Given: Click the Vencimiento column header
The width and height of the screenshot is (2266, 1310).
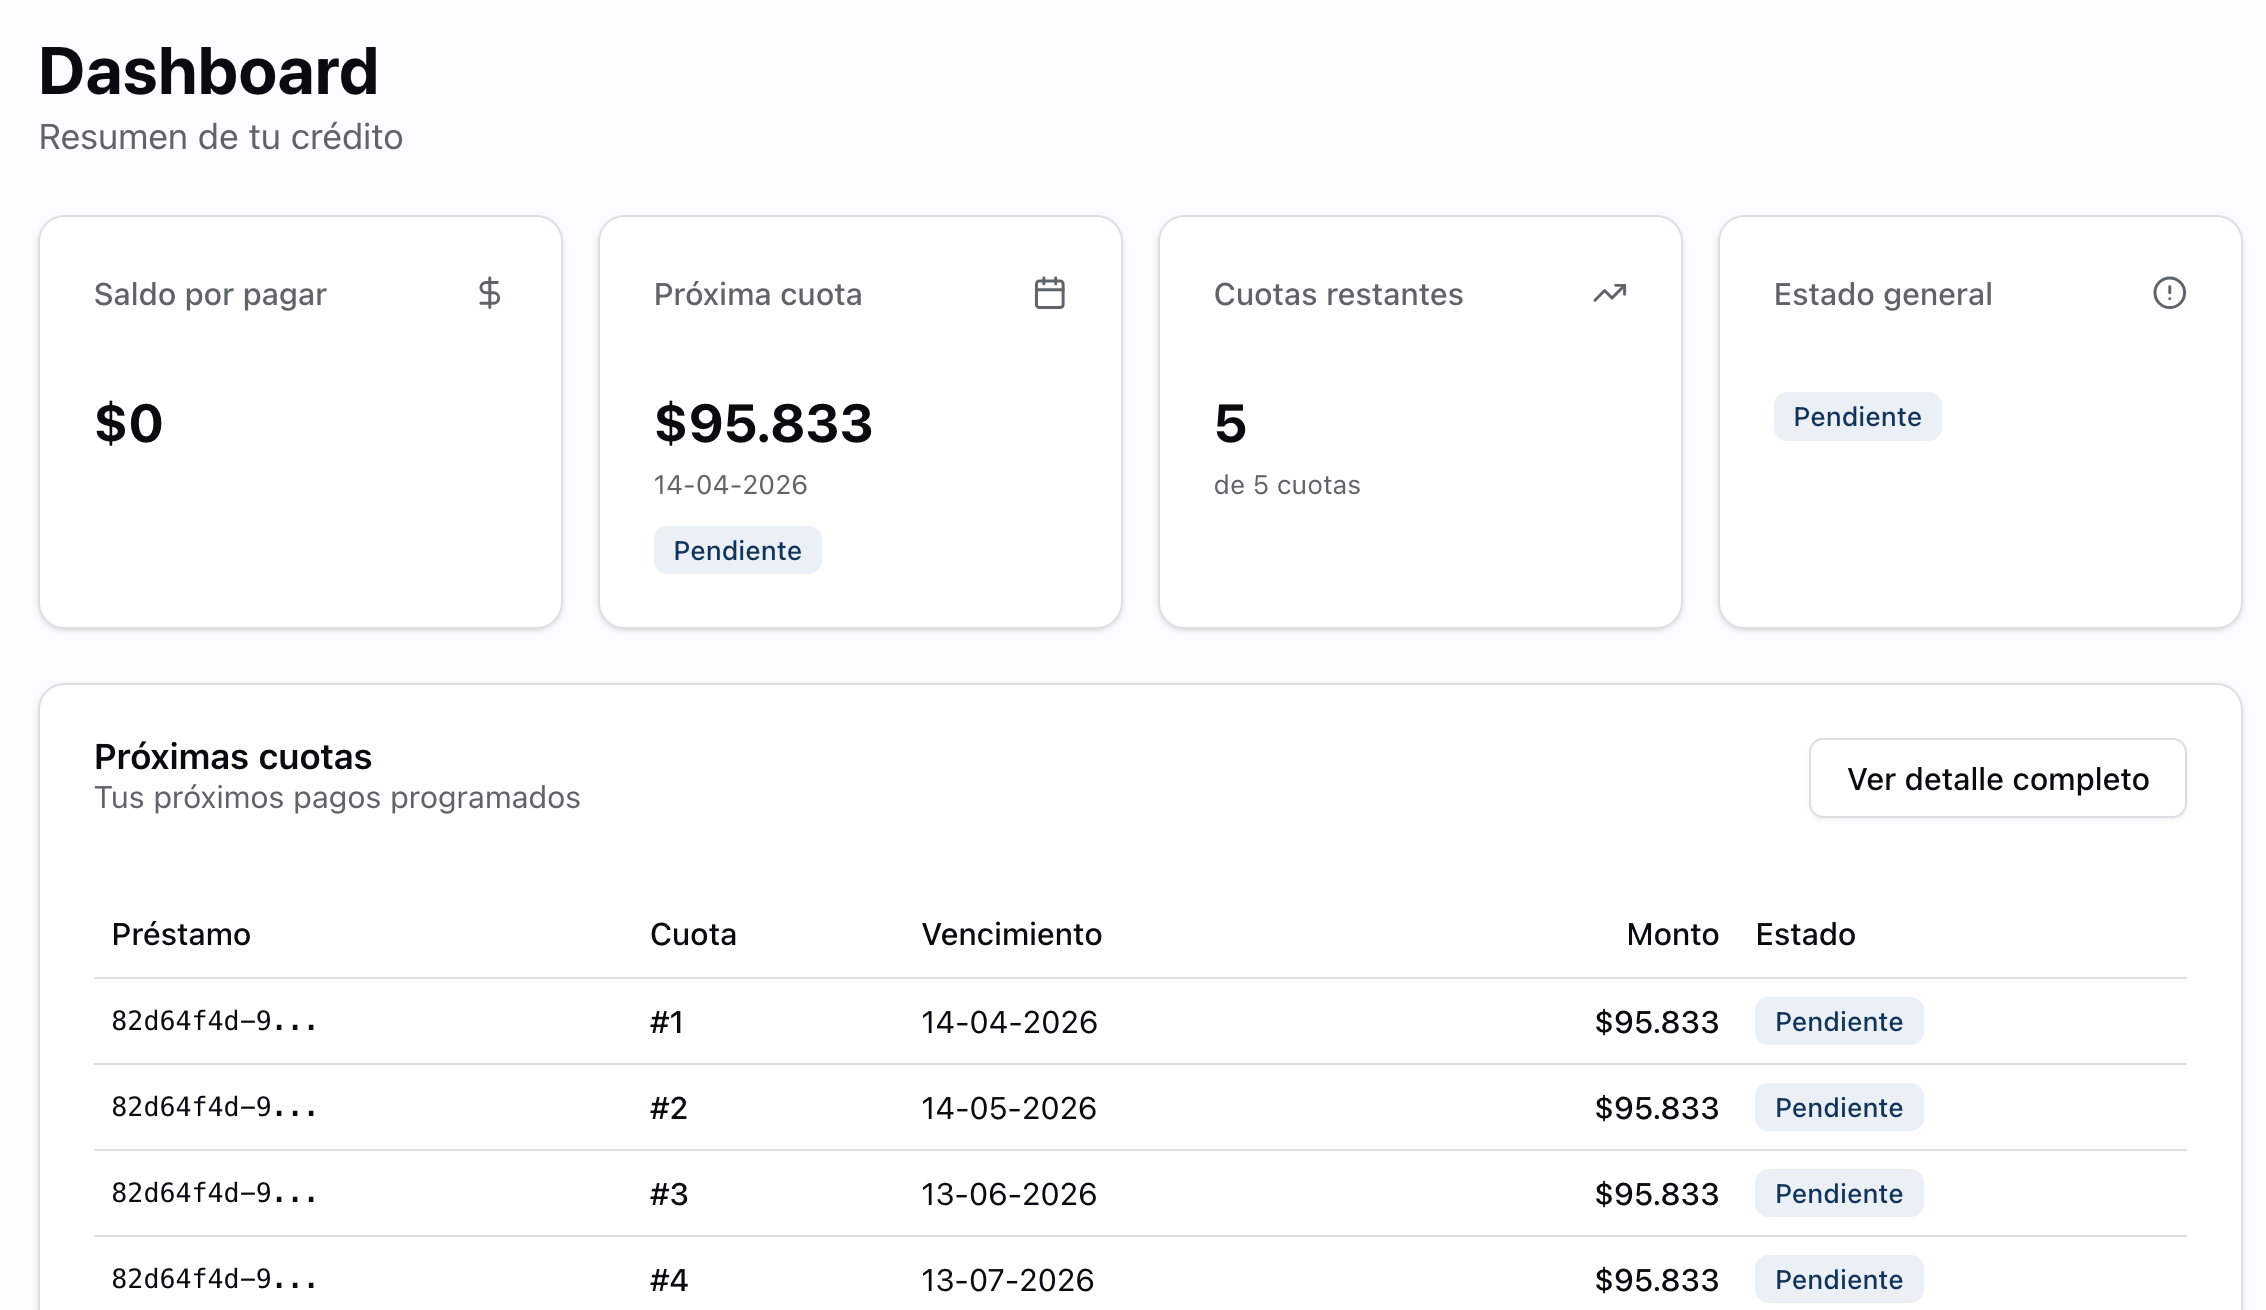Looking at the screenshot, I should coord(1011,934).
